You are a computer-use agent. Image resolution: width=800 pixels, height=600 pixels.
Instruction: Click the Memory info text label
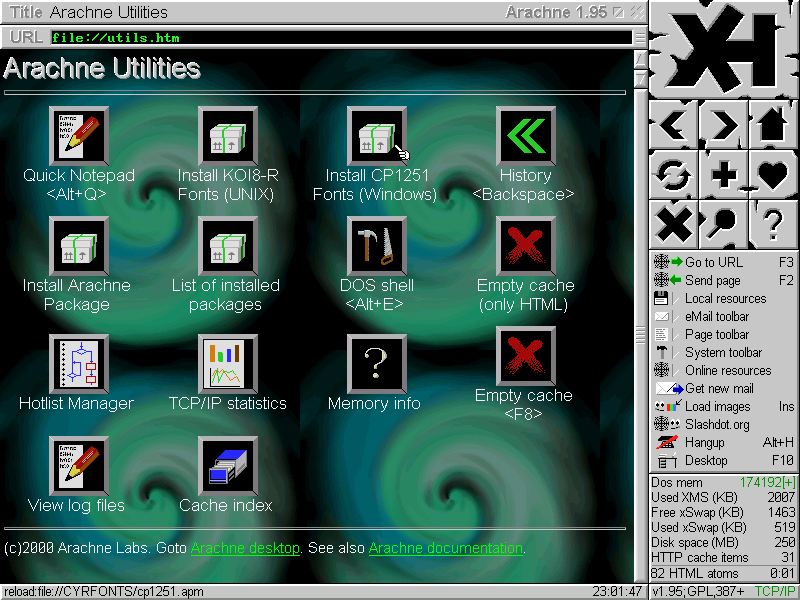point(374,404)
